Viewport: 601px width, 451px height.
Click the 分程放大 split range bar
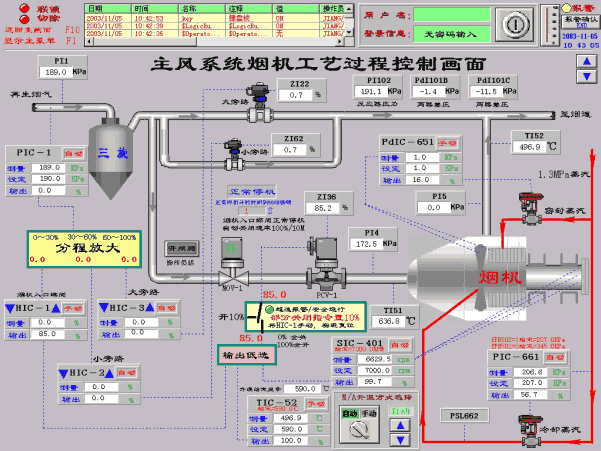[83, 245]
